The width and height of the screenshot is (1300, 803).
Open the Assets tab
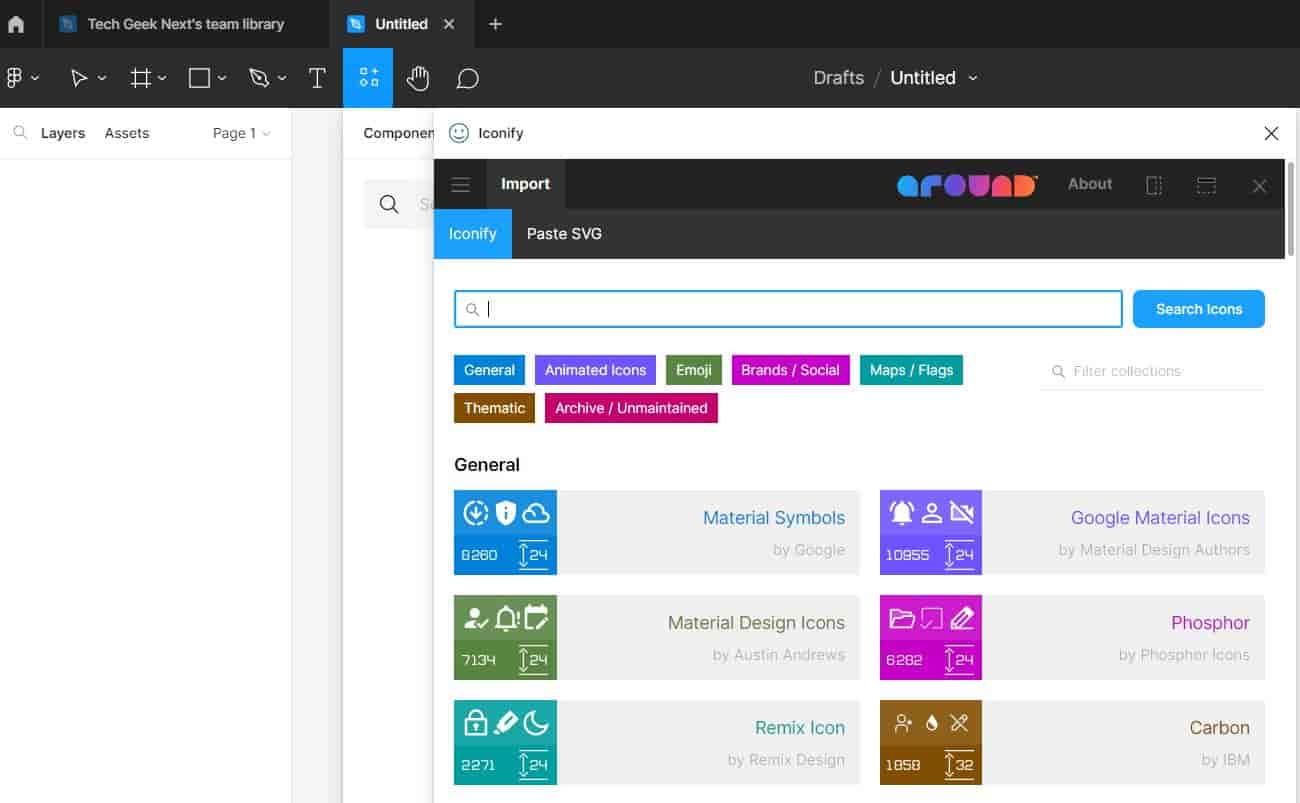coord(127,133)
